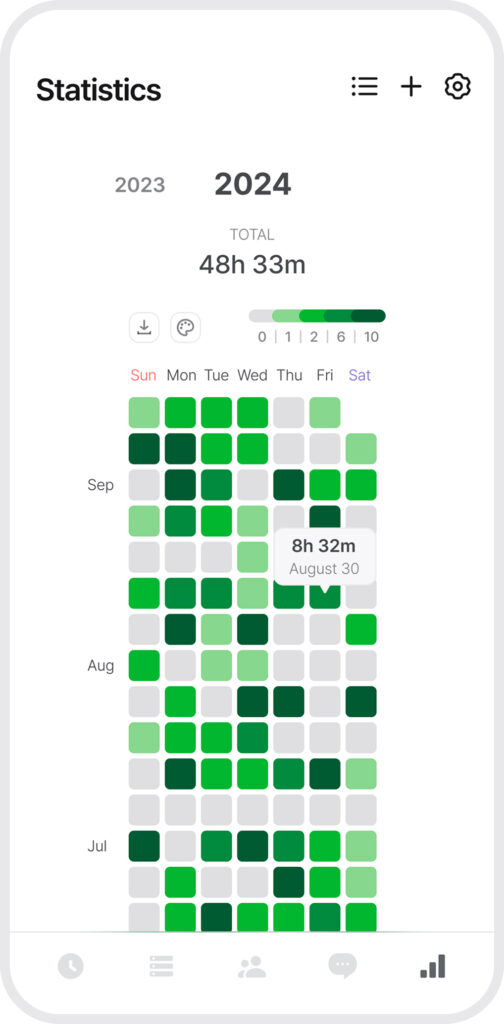Click the lightest green legend segment
504x1024 pixels.
tap(286, 316)
